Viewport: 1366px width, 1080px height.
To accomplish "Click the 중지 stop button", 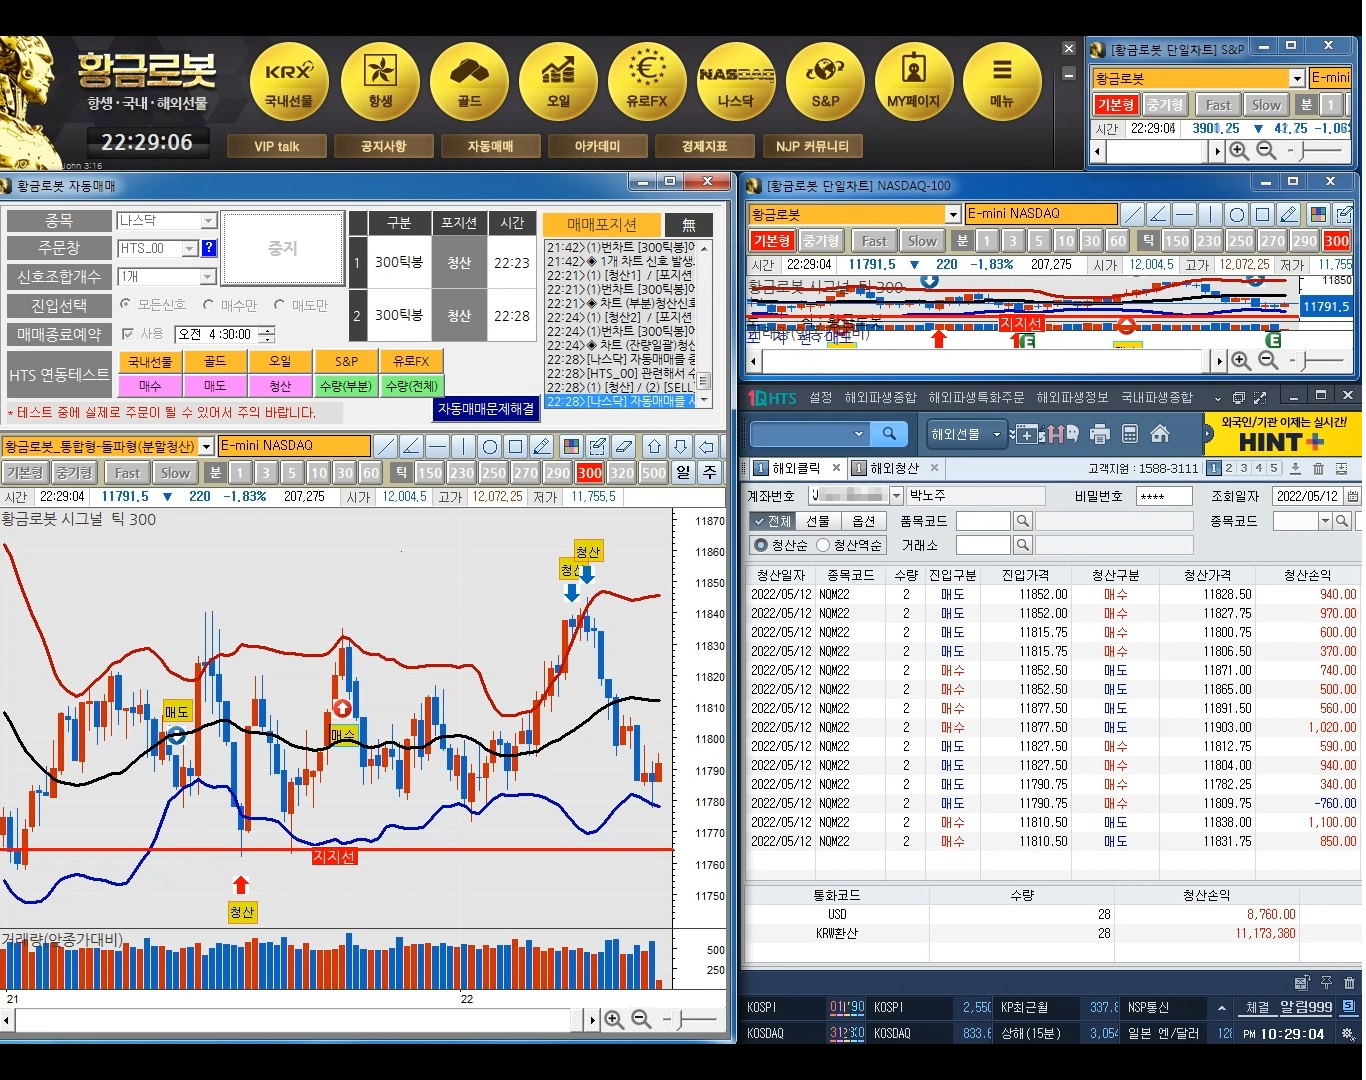I will (x=283, y=248).
